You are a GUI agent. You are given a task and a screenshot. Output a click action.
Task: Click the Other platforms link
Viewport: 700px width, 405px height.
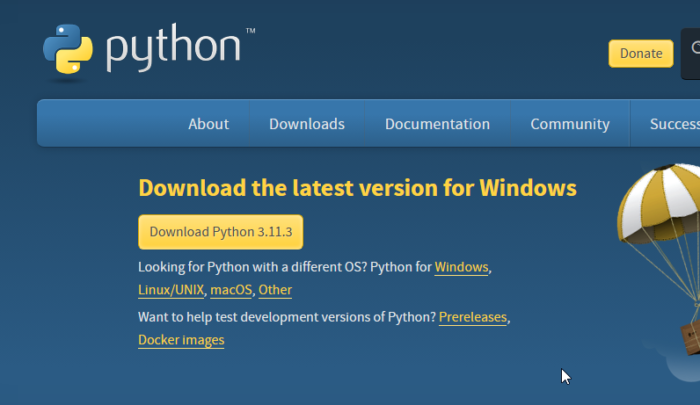pos(275,290)
